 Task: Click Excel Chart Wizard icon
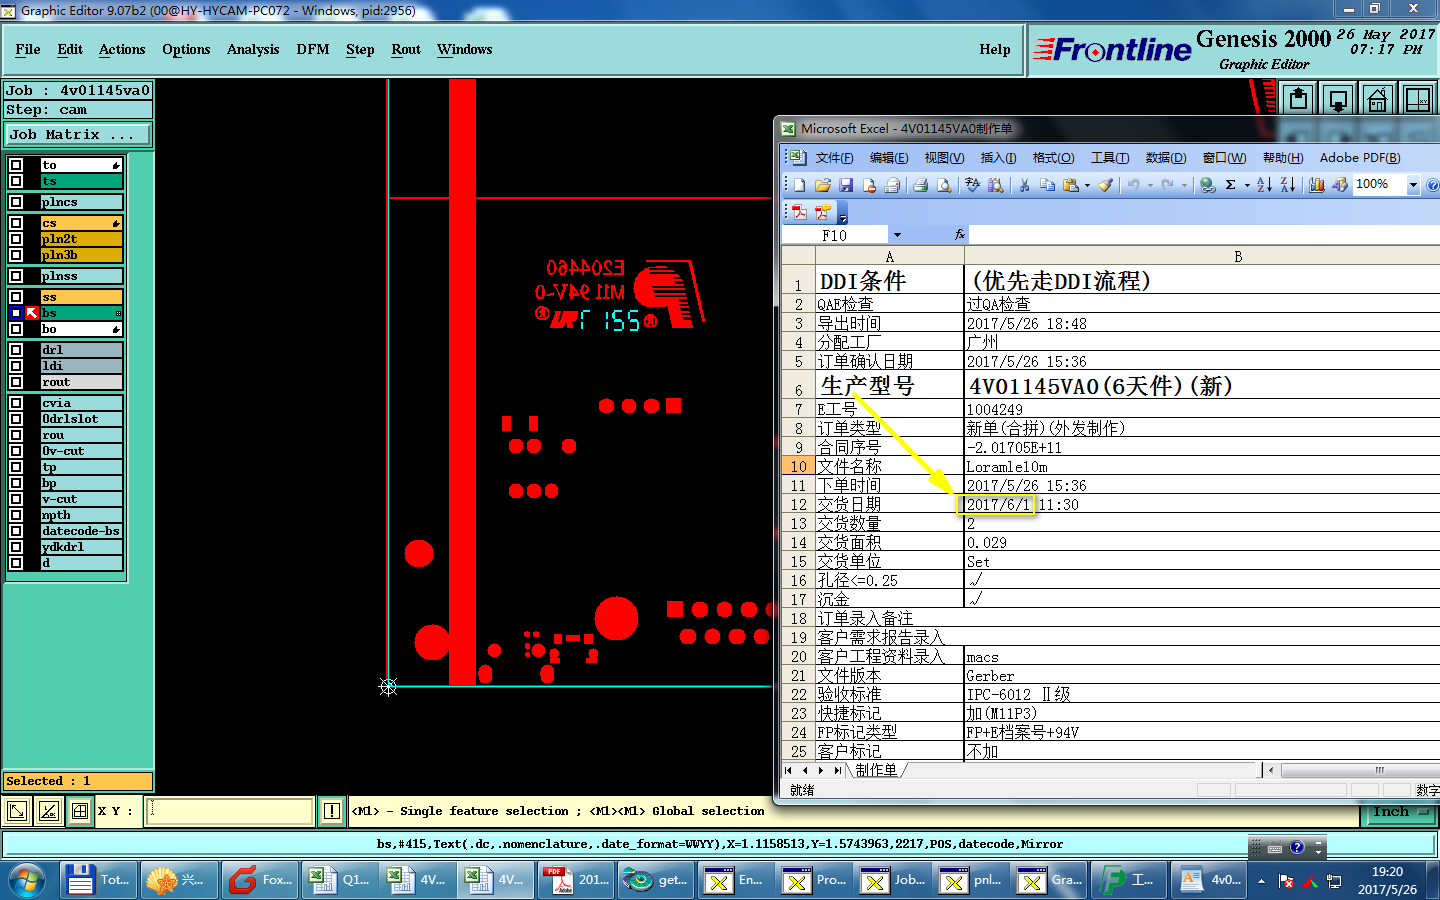[x=1317, y=185]
